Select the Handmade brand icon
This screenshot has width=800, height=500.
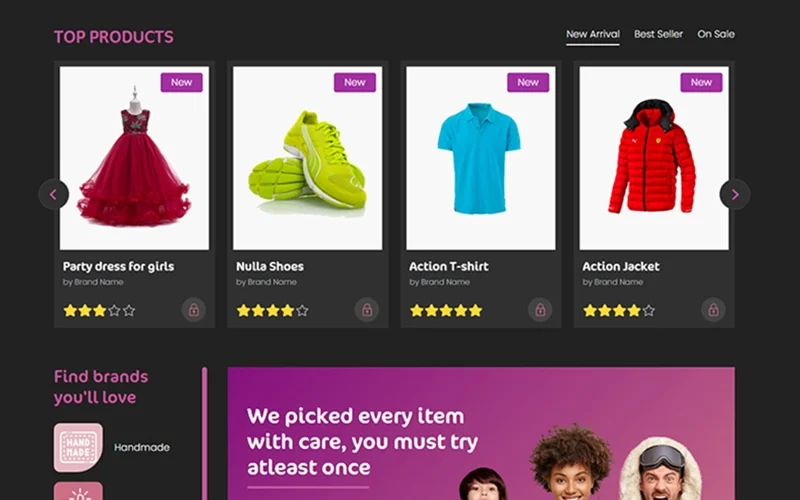click(x=78, y=447)
